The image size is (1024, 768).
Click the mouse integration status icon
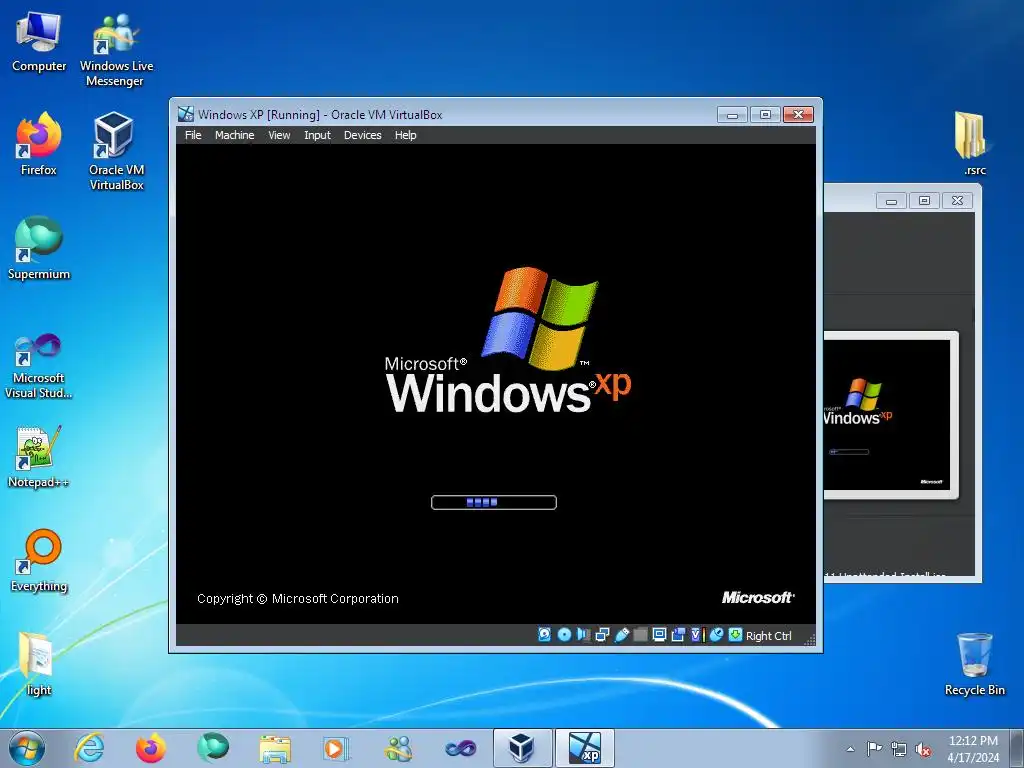(x=716, y=635)
